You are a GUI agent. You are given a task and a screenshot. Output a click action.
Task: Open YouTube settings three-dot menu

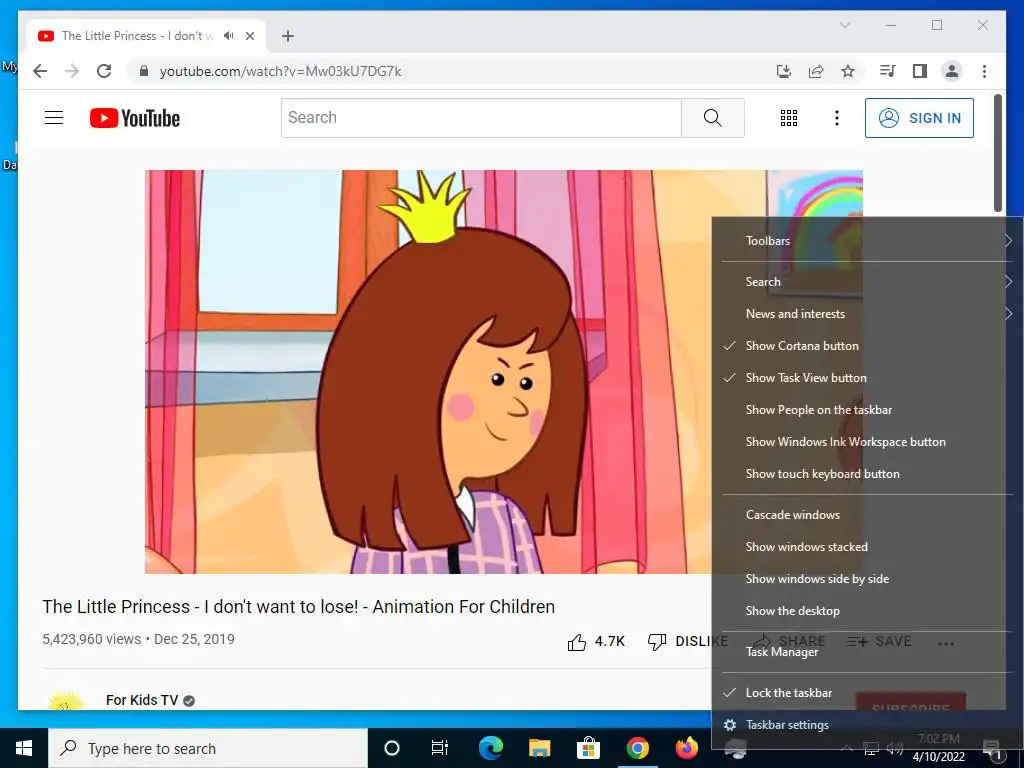(837, 118)
